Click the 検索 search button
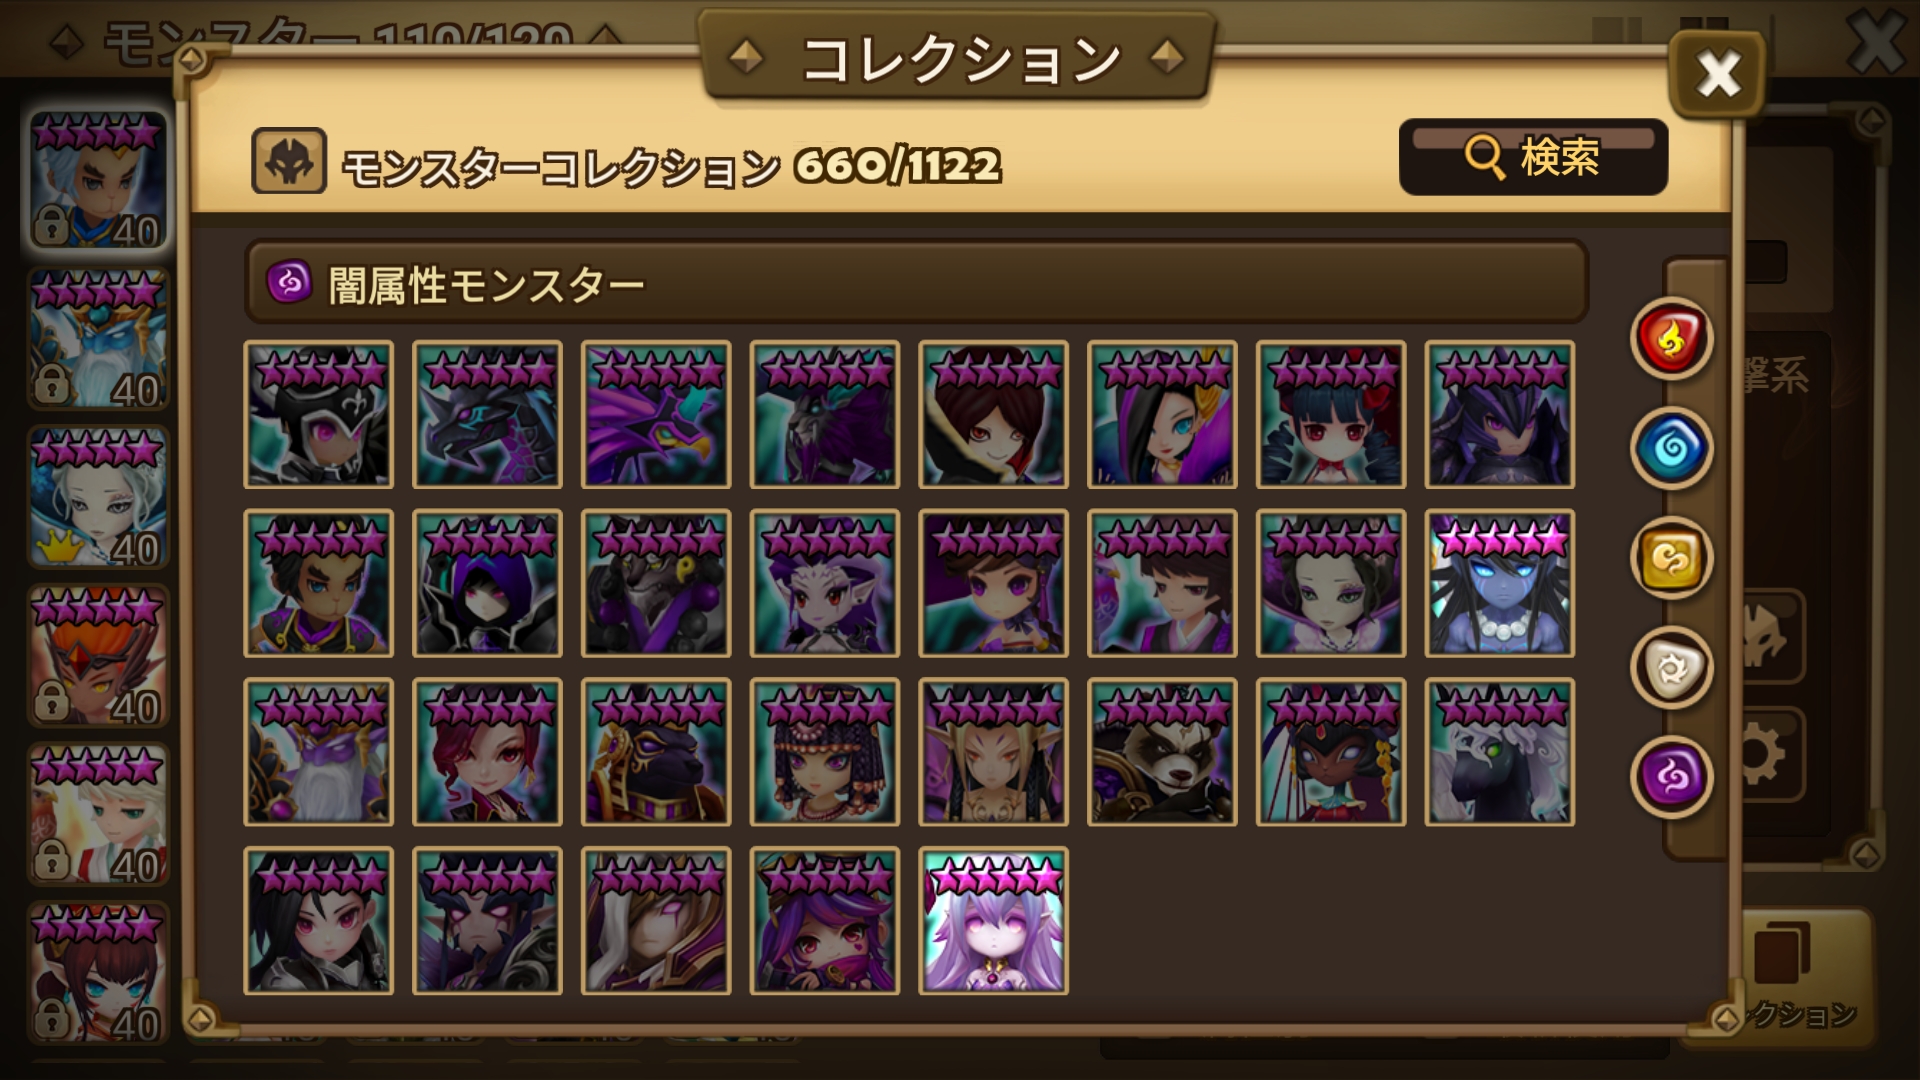This screenshot has height=1080, width=1920. coord(1533,157)
